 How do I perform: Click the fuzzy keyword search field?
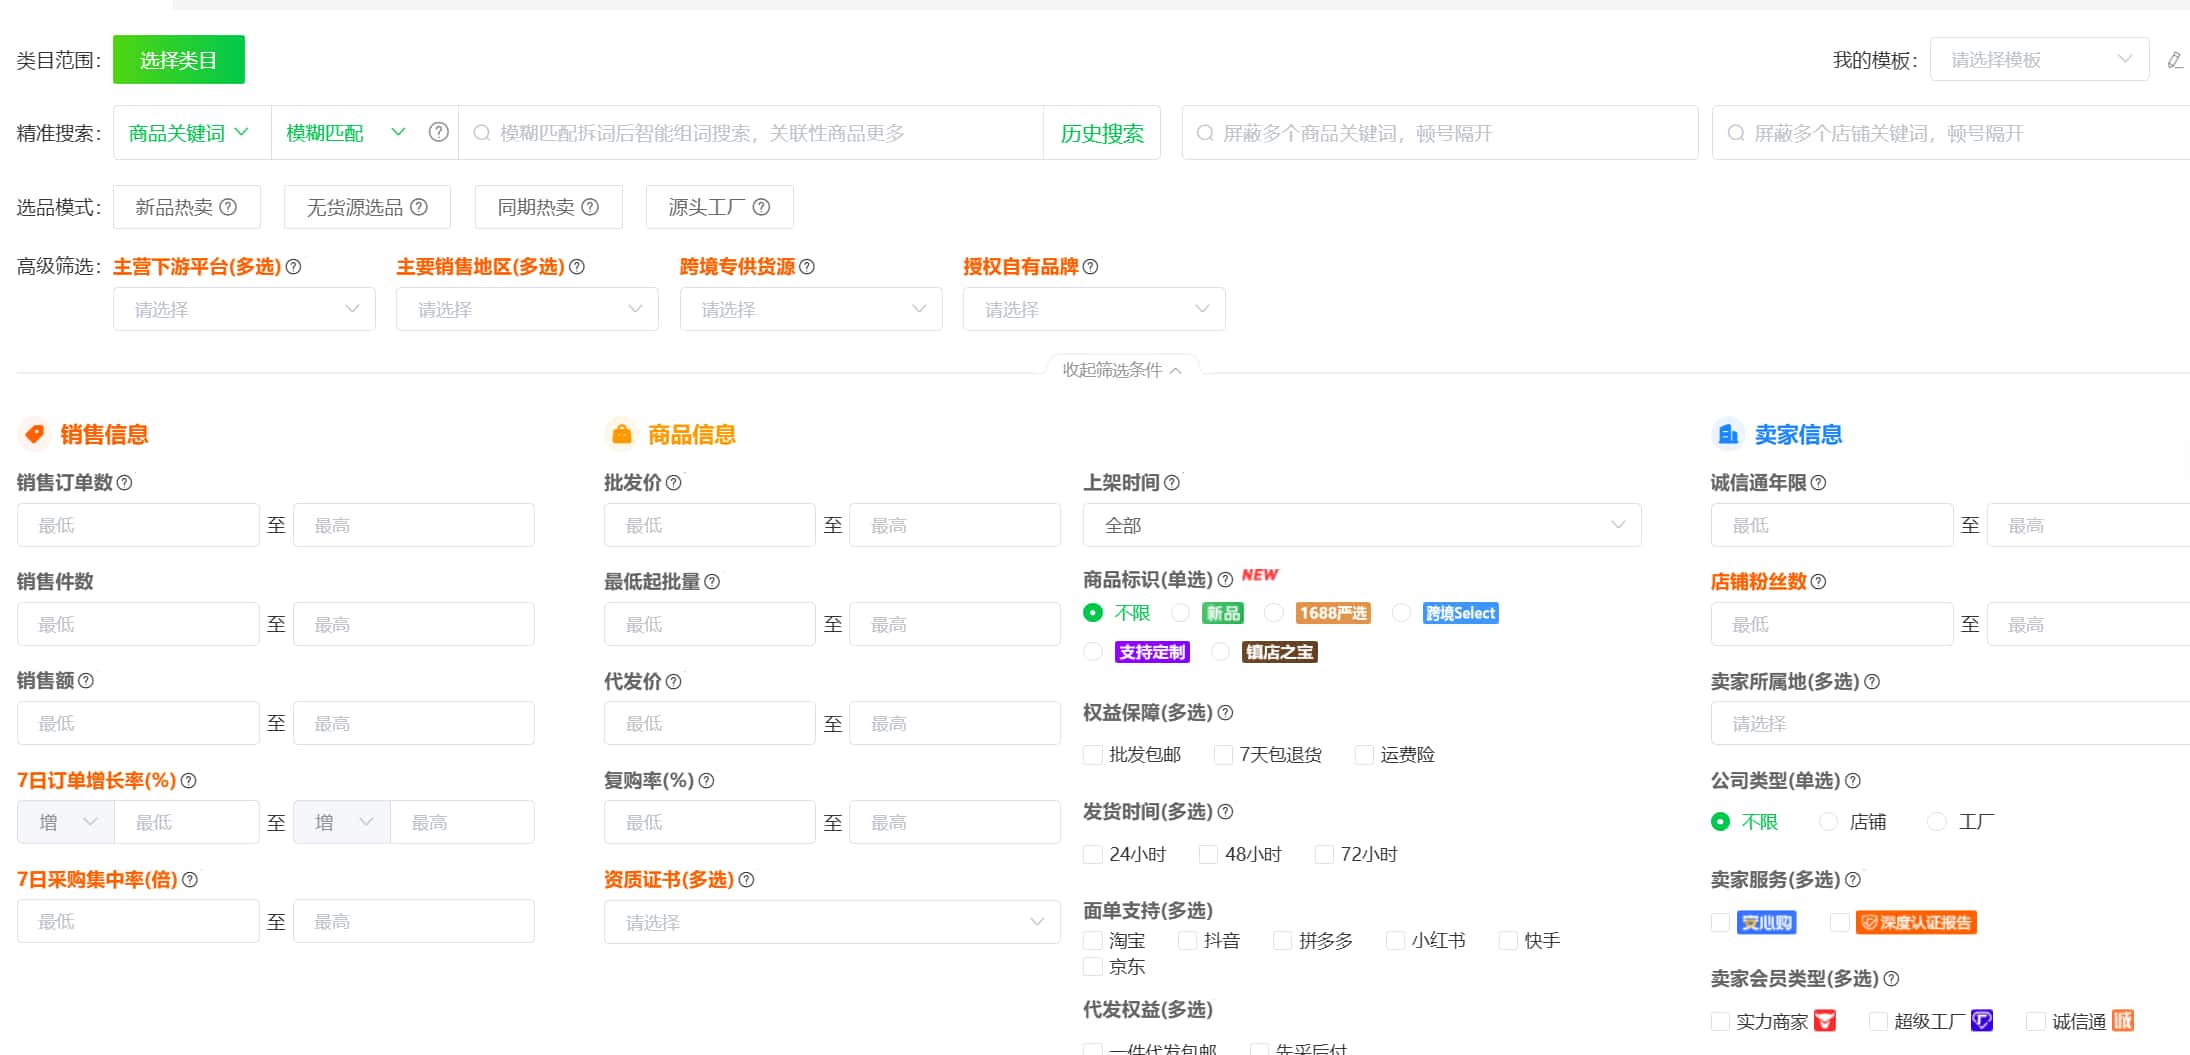point(750,133)
